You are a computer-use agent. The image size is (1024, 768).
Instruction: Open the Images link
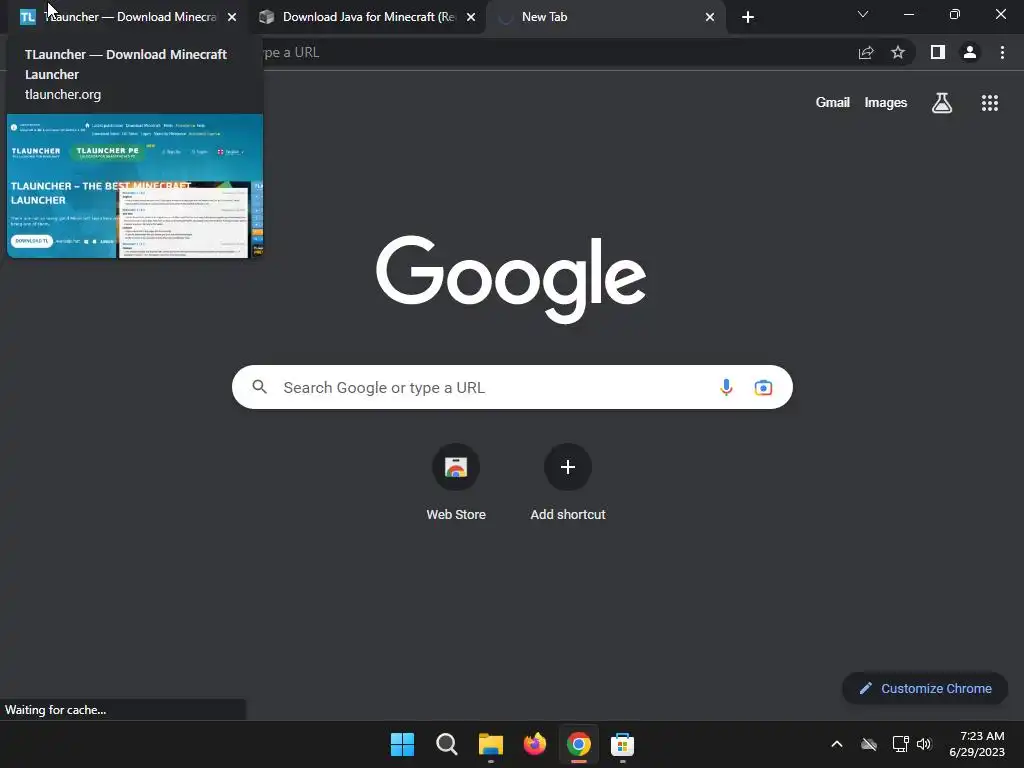886,103
